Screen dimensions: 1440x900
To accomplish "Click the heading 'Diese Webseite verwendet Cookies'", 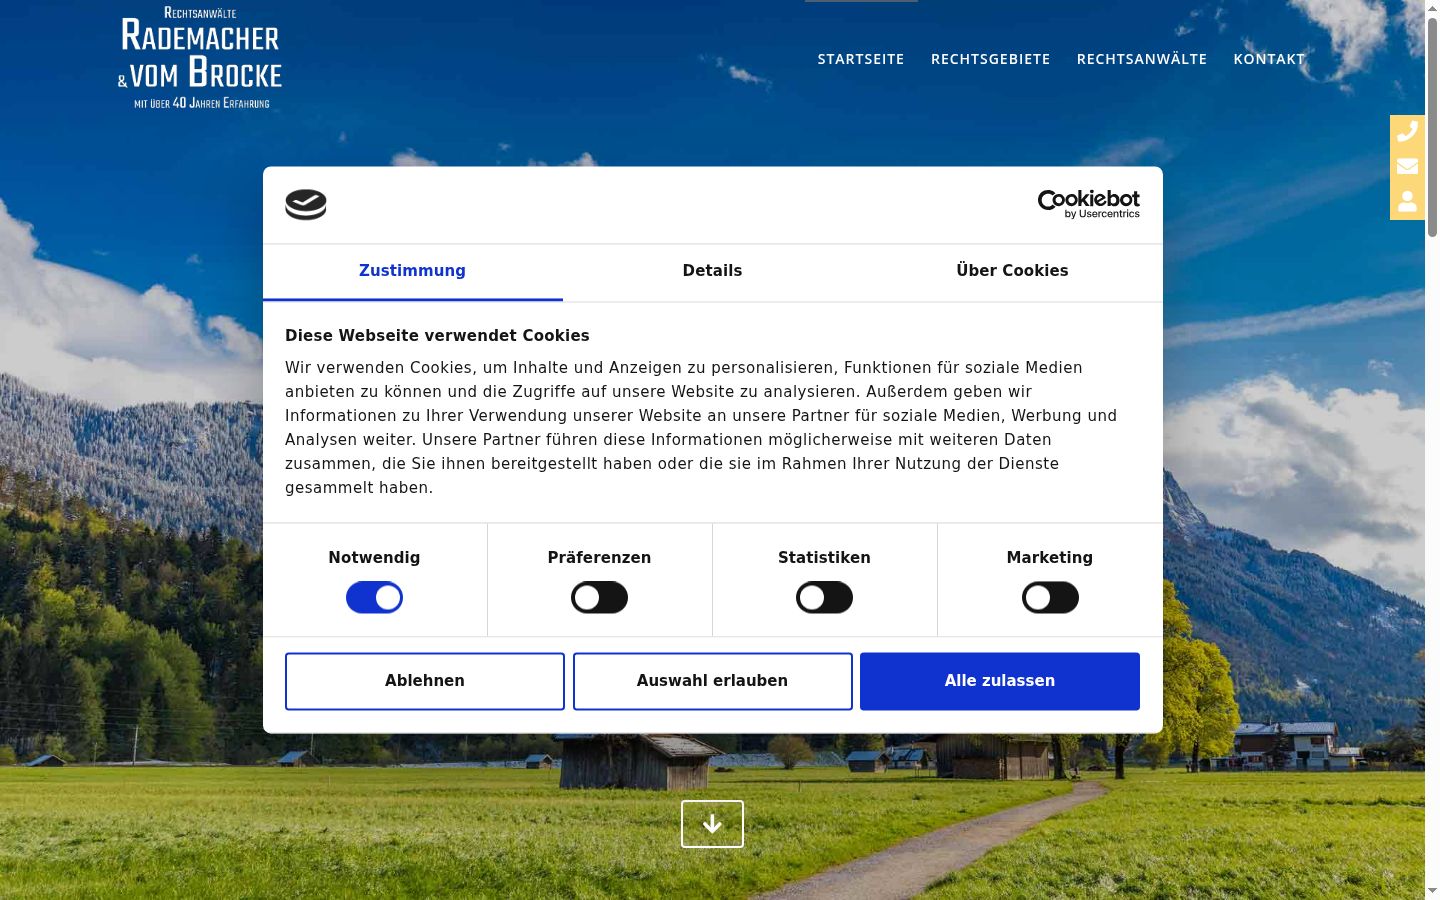I will tap(437, 336).
